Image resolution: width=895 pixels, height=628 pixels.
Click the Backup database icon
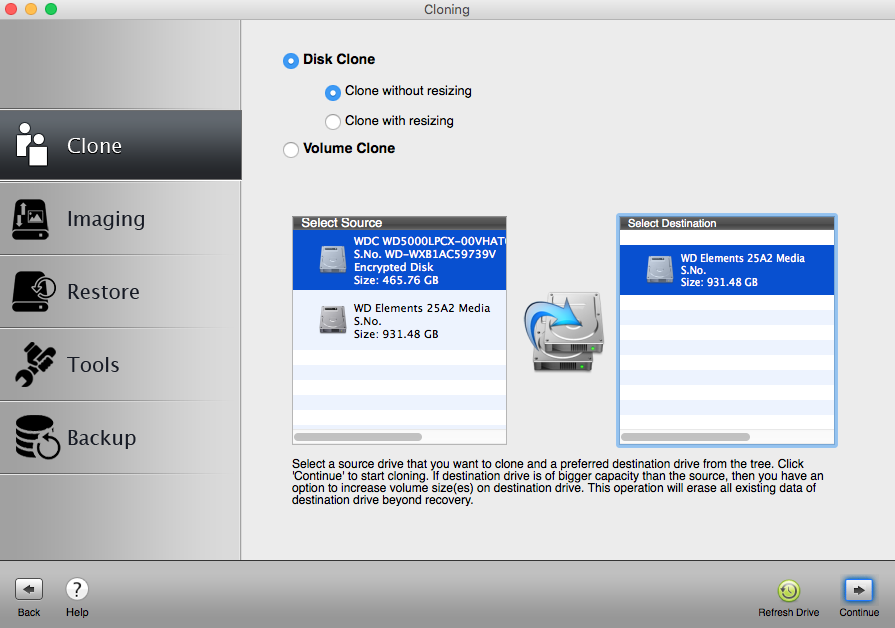pos(35,438)
